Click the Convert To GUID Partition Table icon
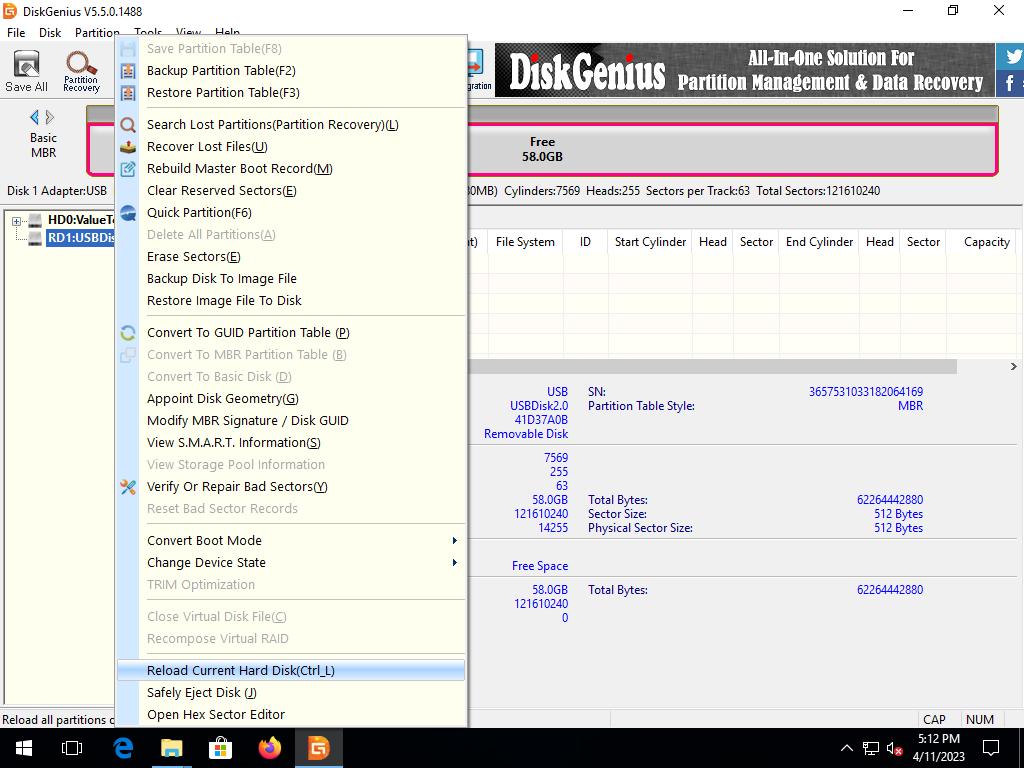Screen dimensions: 1024x768 tap(128, 333)
